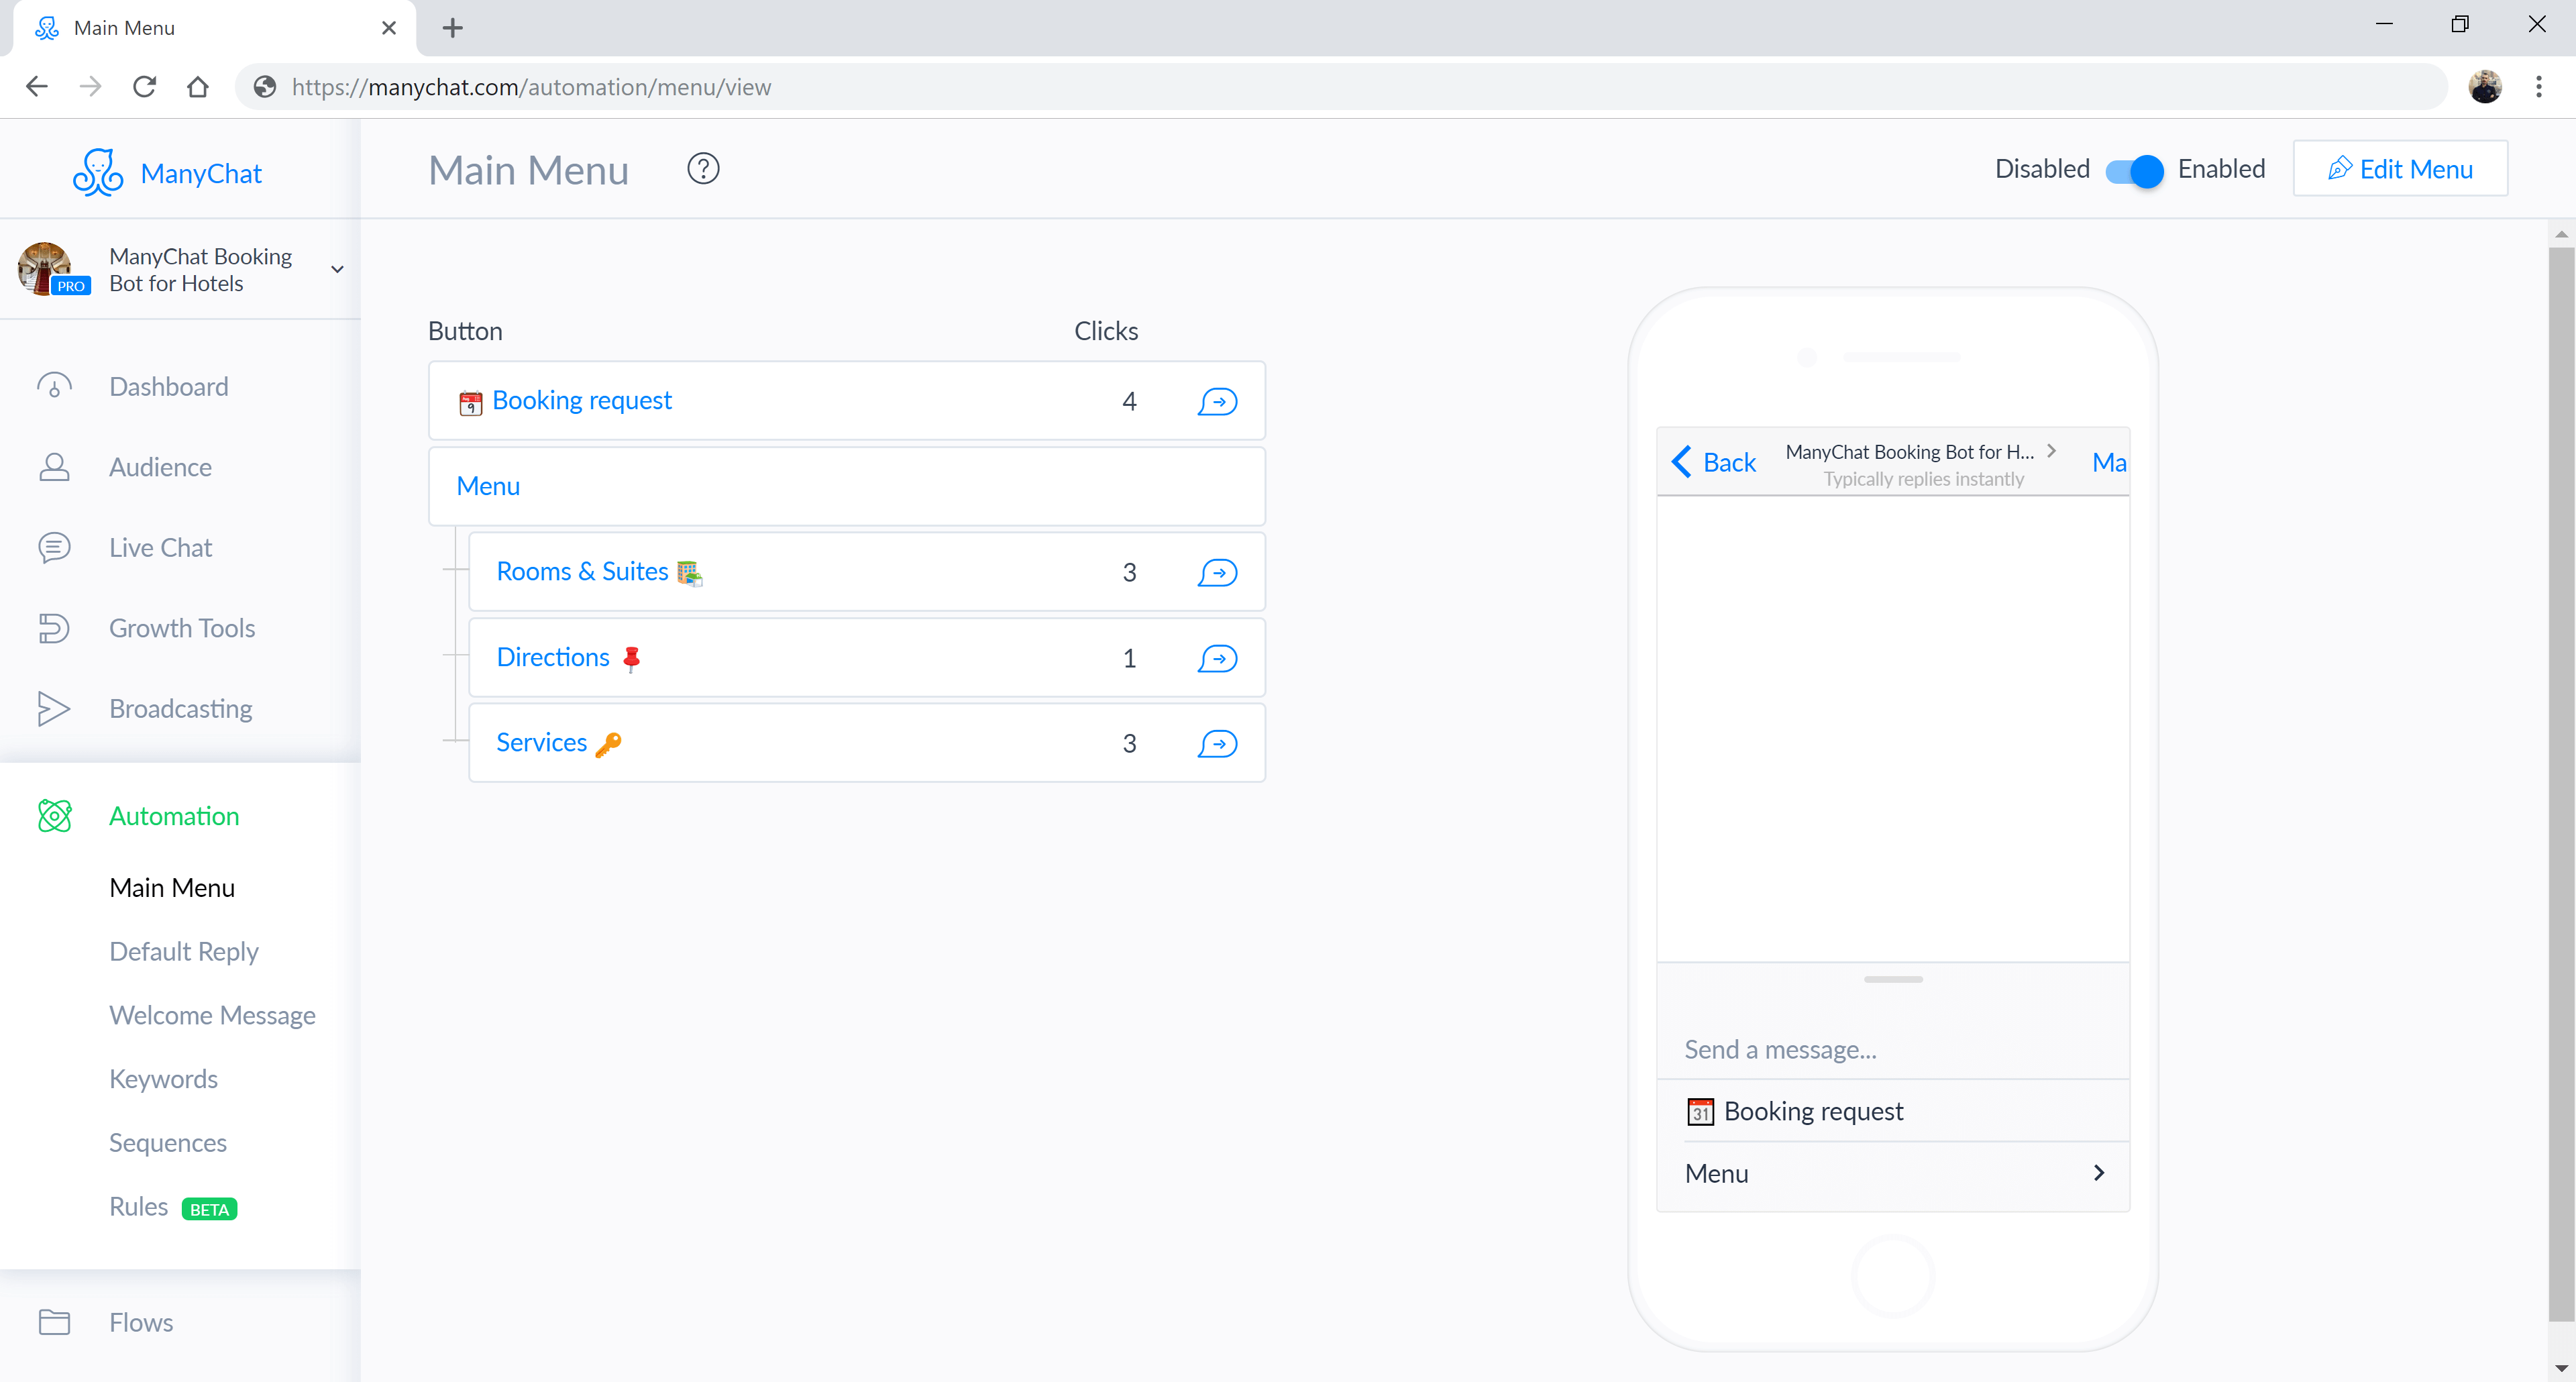Reload the page with browser refresh icon
Image resolution: width=2576 pixels, height=1382 pixels.
coord(144,87)
